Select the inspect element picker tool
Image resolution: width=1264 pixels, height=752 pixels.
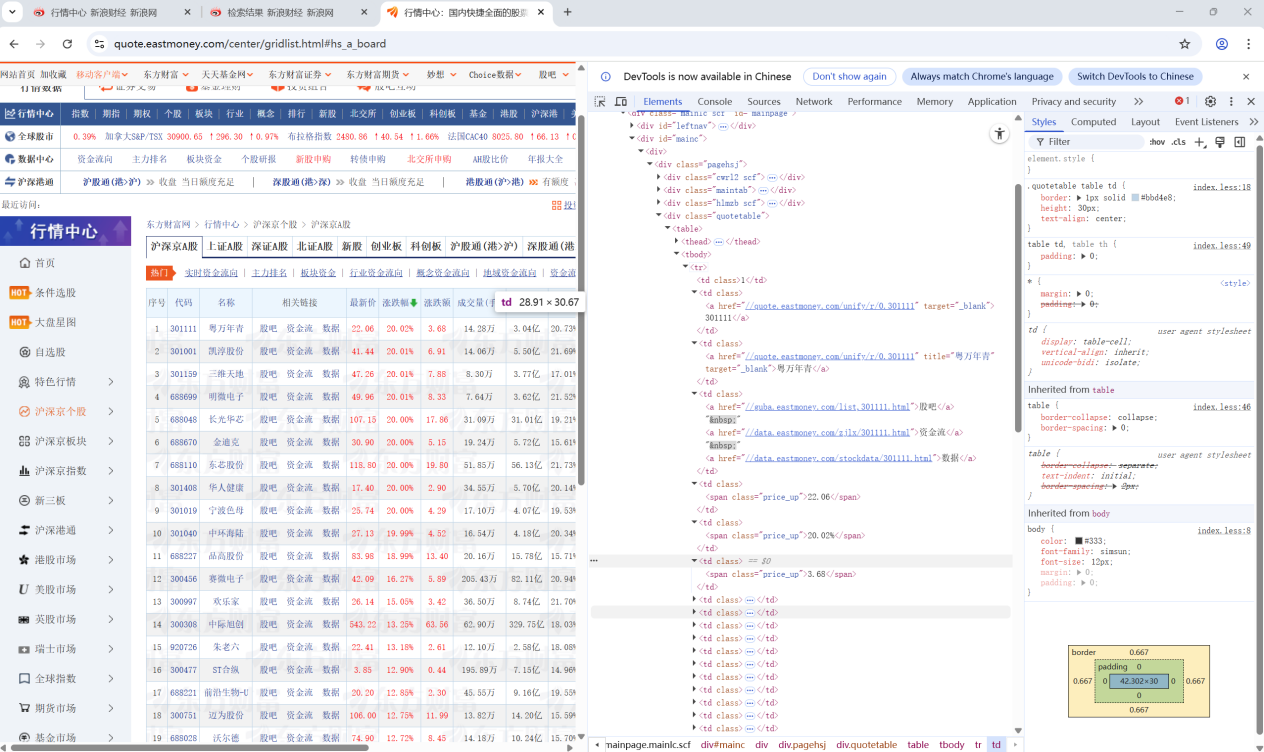coord(600,102)
